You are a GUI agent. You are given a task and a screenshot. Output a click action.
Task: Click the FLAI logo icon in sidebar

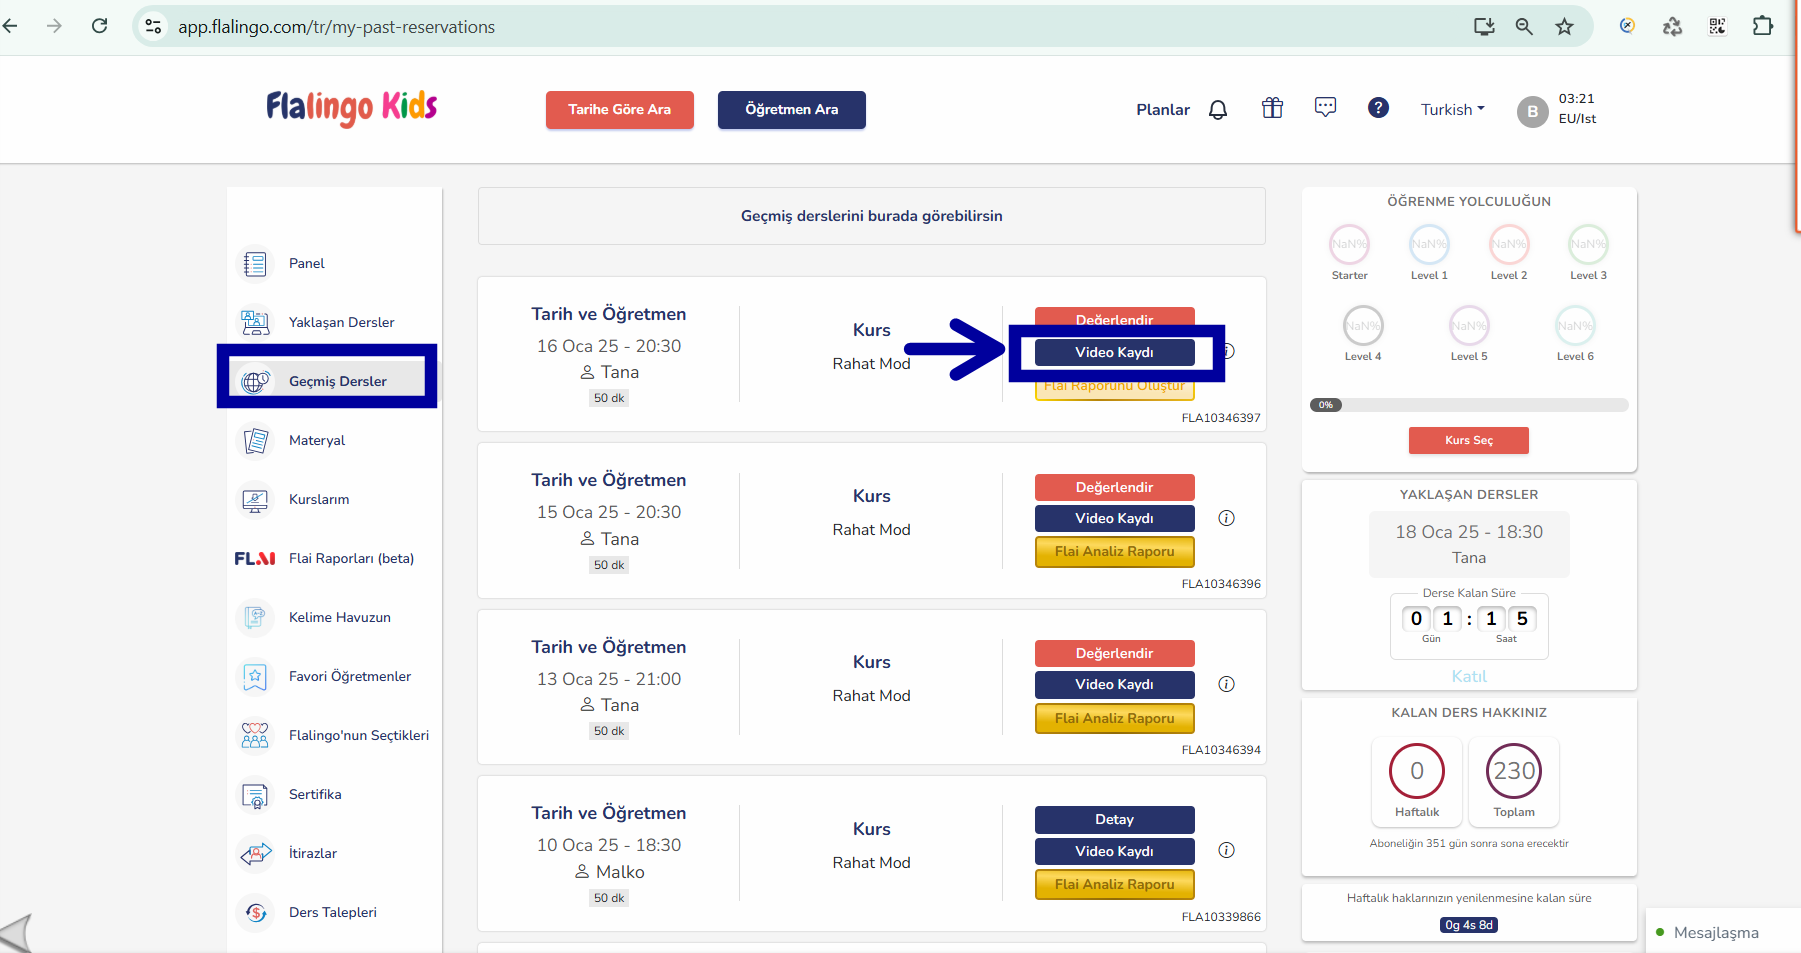255,558
